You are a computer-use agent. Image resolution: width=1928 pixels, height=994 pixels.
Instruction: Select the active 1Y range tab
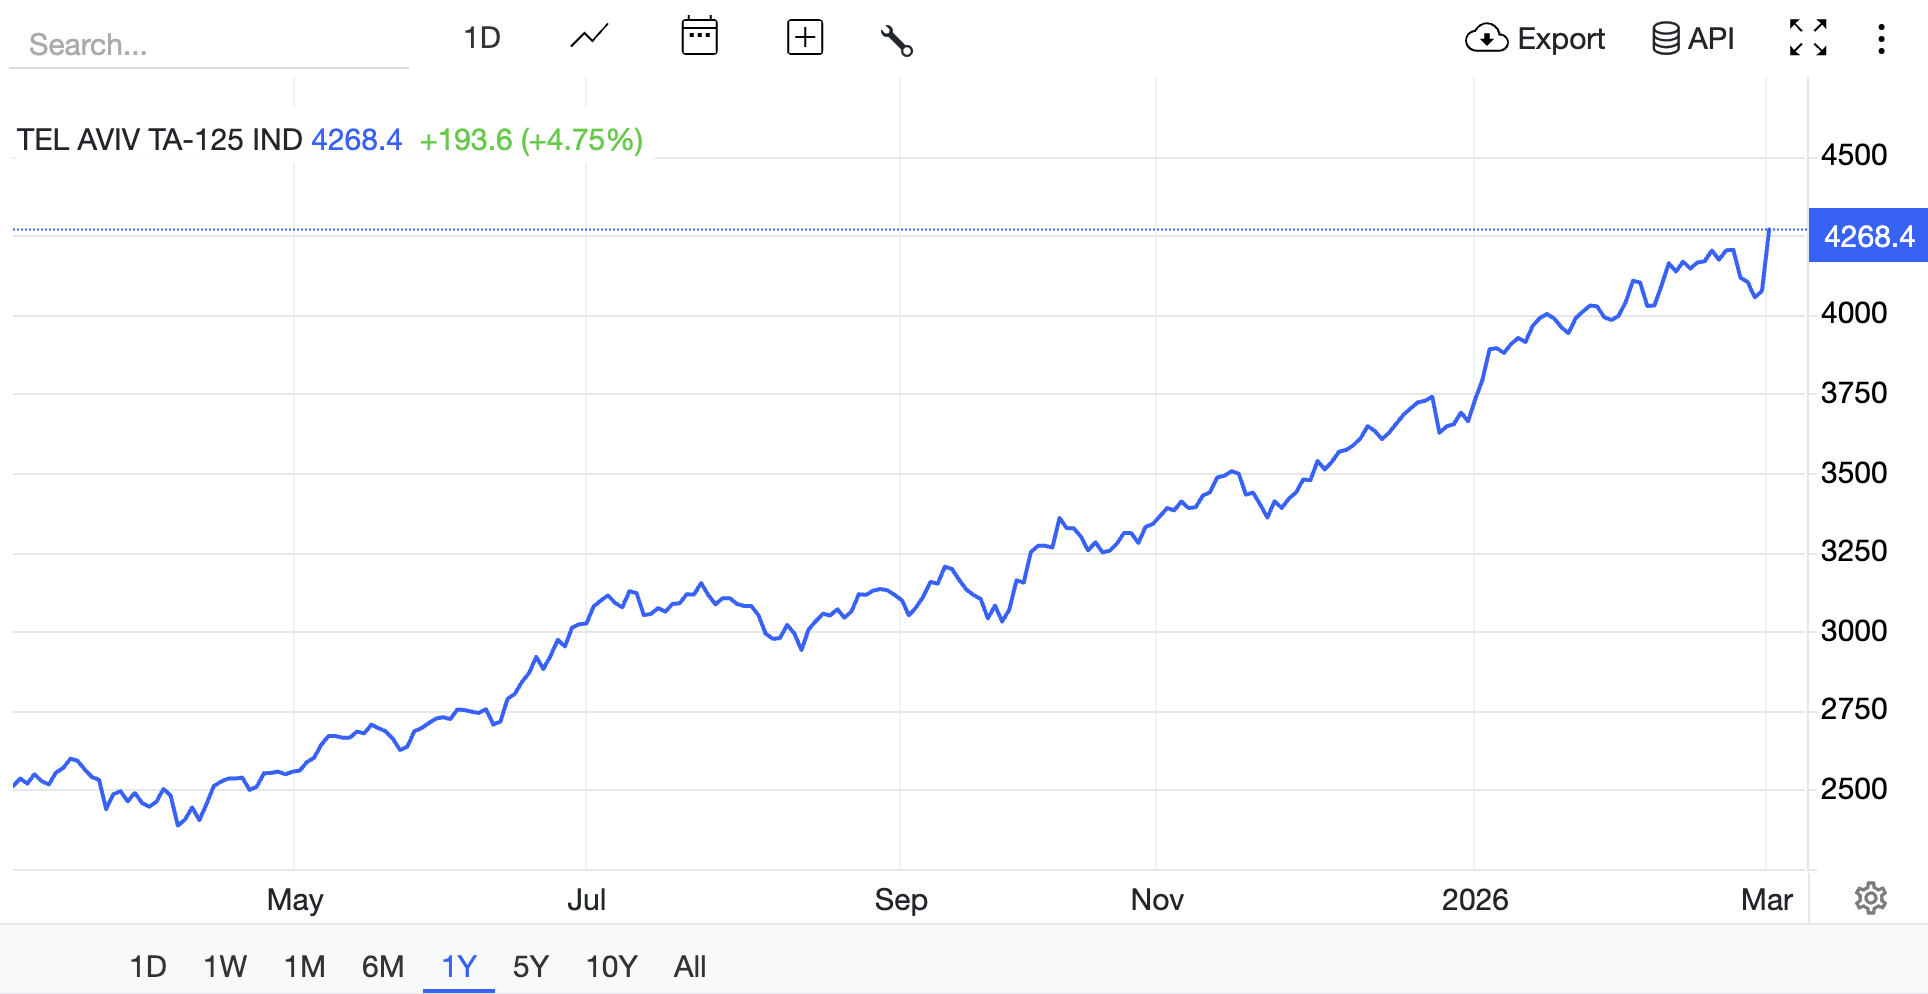click(459, 966)
